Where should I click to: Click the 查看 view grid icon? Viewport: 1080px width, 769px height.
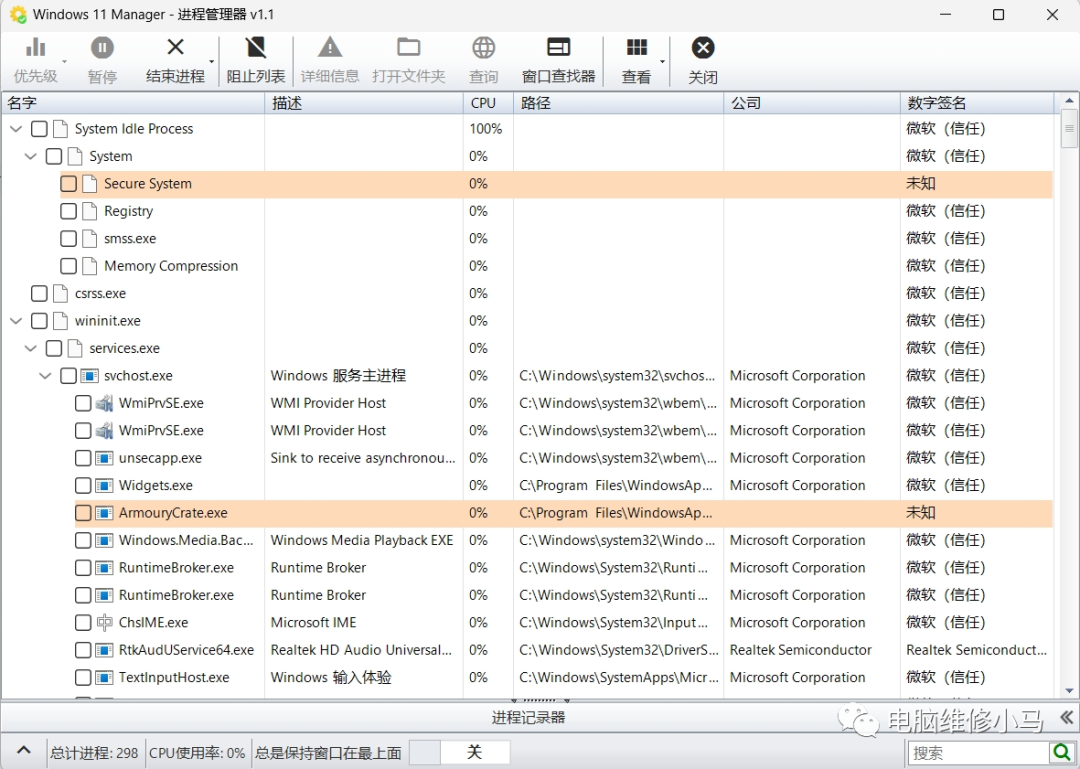(636, 47)
